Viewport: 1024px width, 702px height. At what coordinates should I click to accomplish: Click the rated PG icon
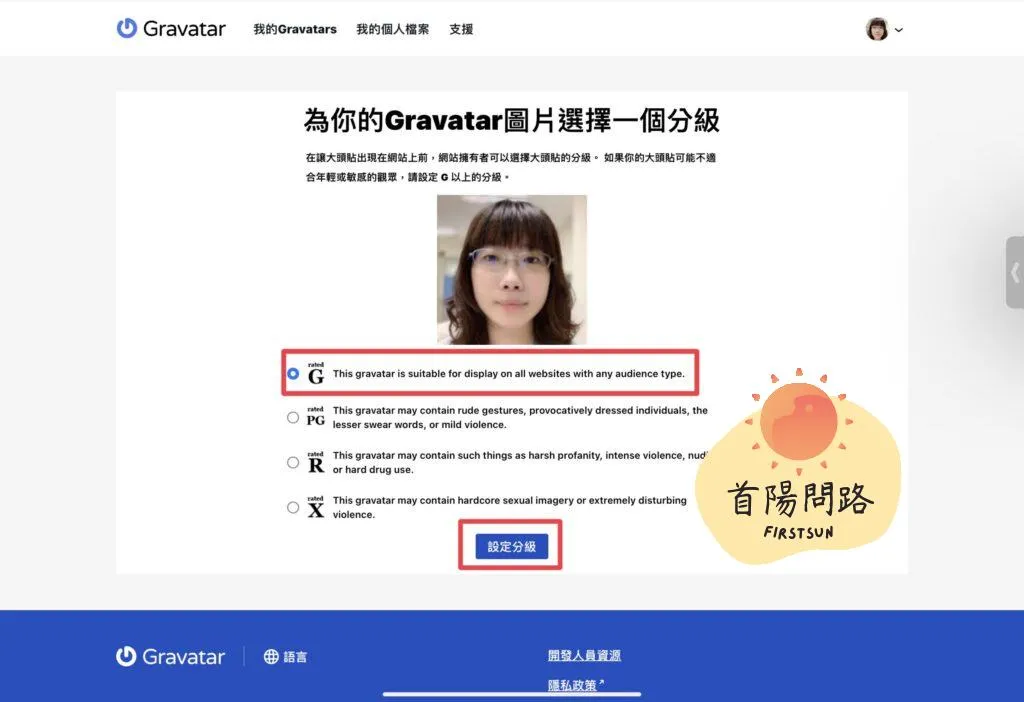coord(316,417)
